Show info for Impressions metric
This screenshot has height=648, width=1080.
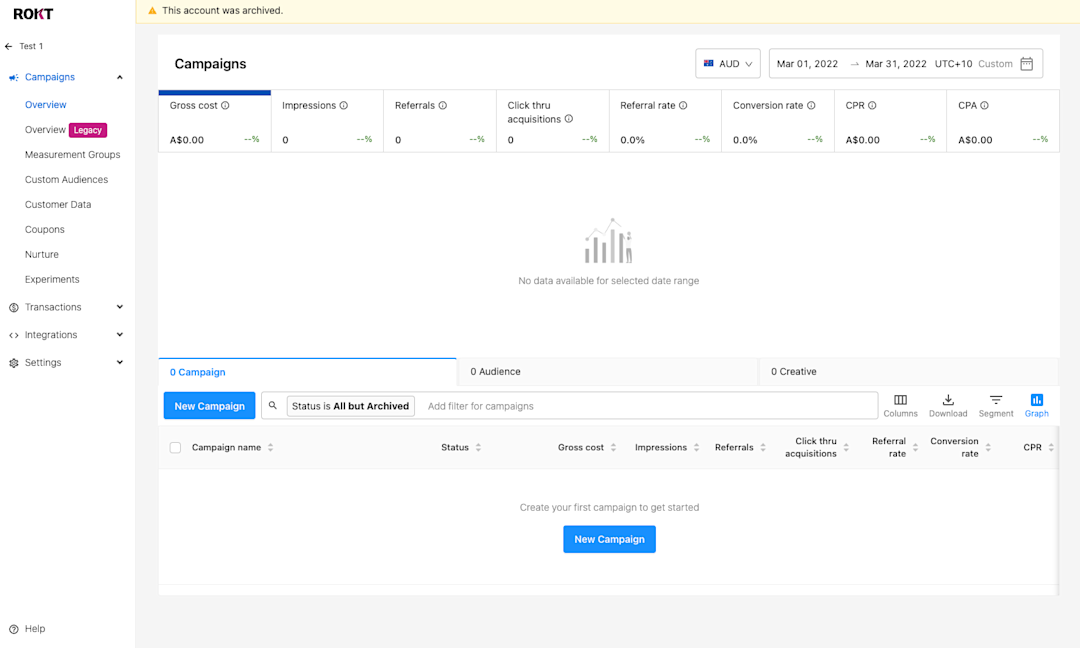(x=344, y=105)
